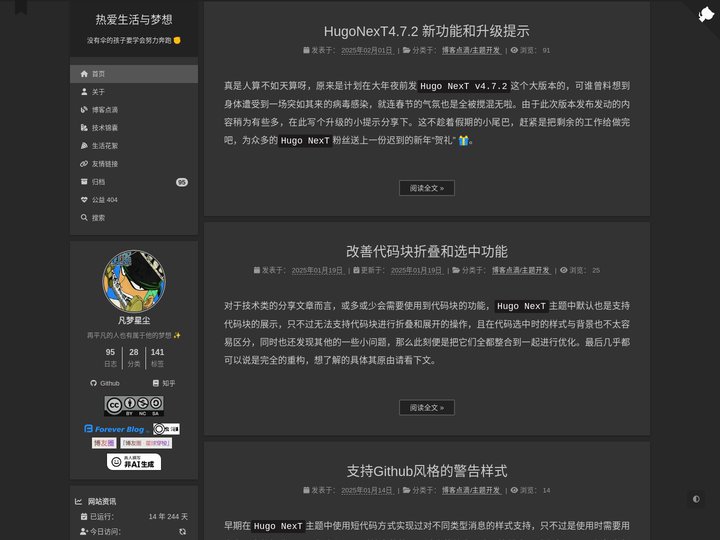Click the 发表于 date on the 改善代码块 post
Viewport: 720px width, 540px height.
coord(317,270)
